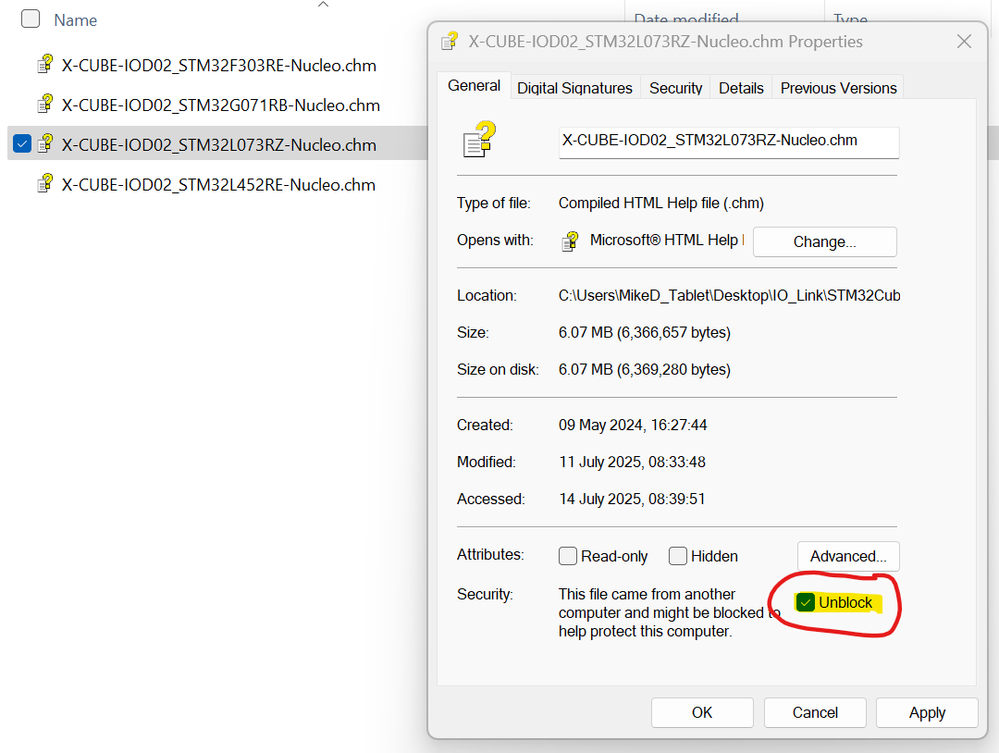Uncheck the selected STM32L073RZ file checkbox
The image size is (999, 753).
point(22,144)
